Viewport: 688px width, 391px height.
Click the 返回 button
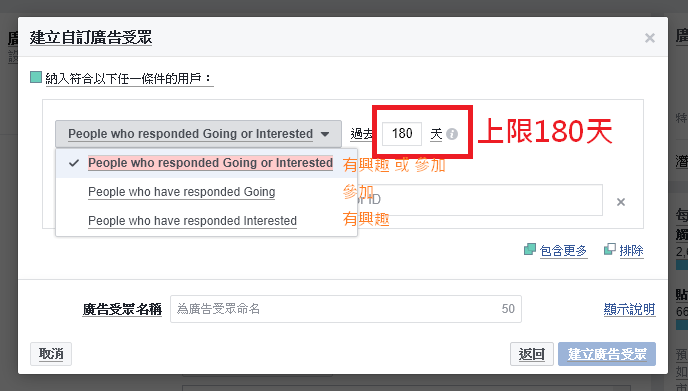point(532,354)
